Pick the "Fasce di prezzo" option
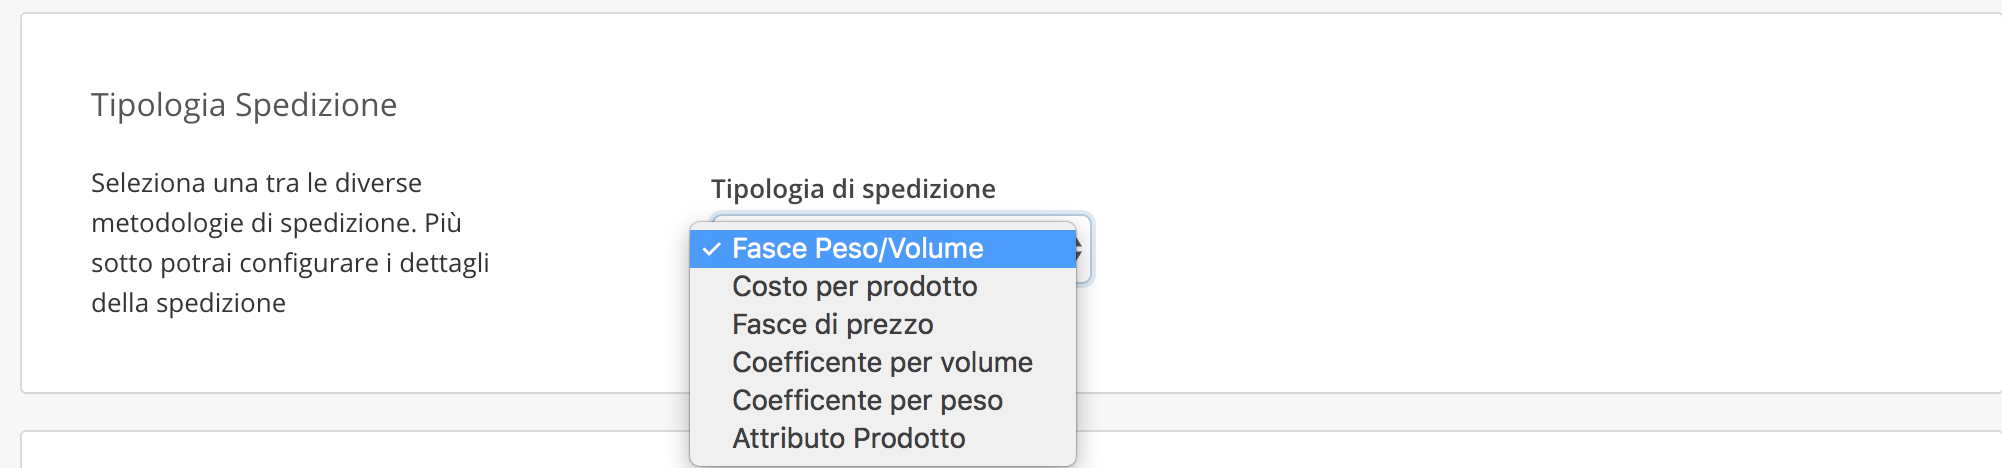 pyautogui.click(x=832, y=325)
